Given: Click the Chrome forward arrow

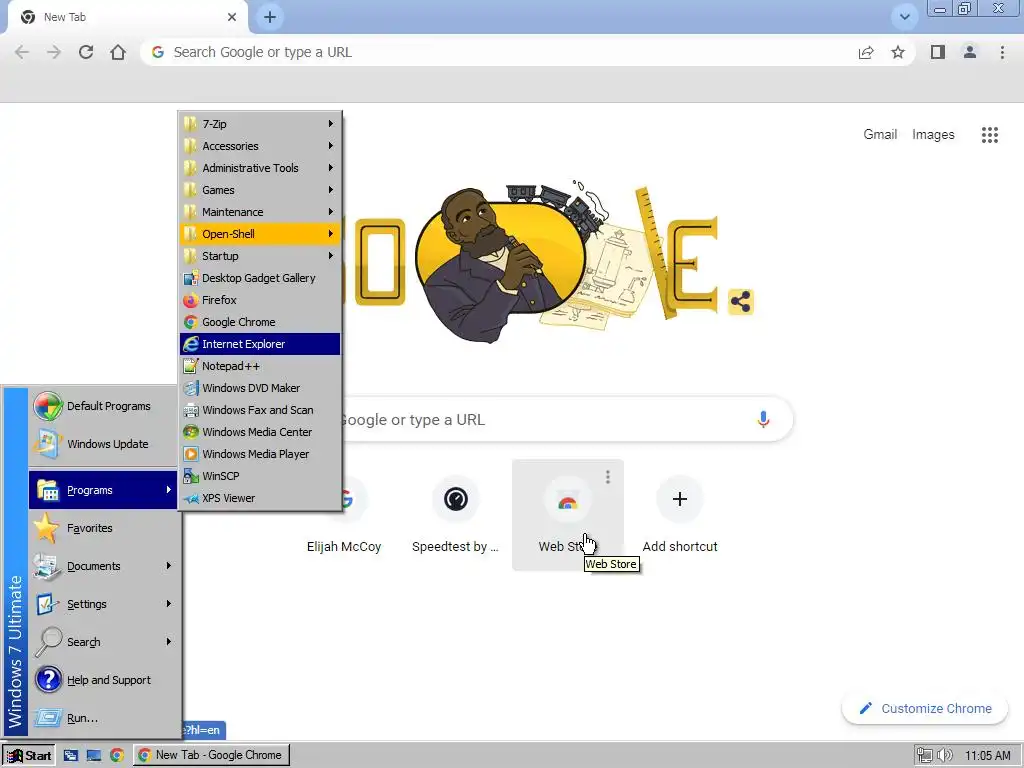Looking at the screenshot, I should point(54,52).
